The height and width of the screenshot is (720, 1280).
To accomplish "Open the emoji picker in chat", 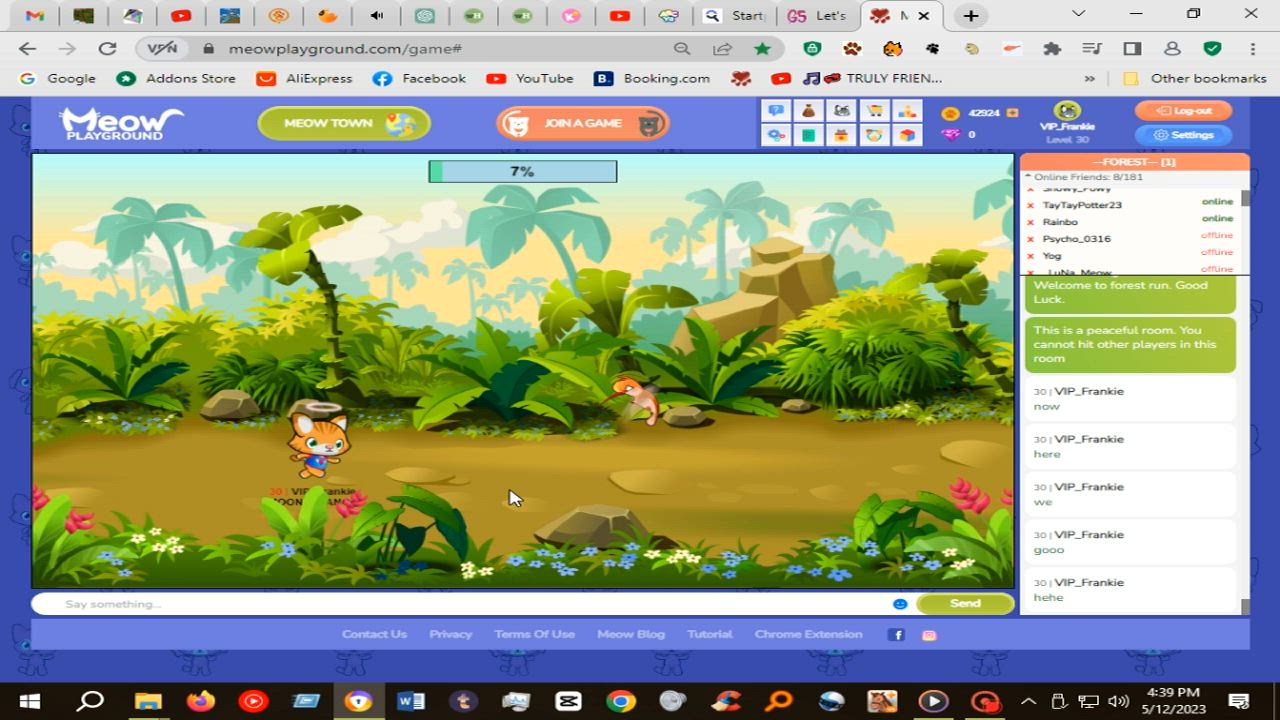I will [x=900, y=604].
